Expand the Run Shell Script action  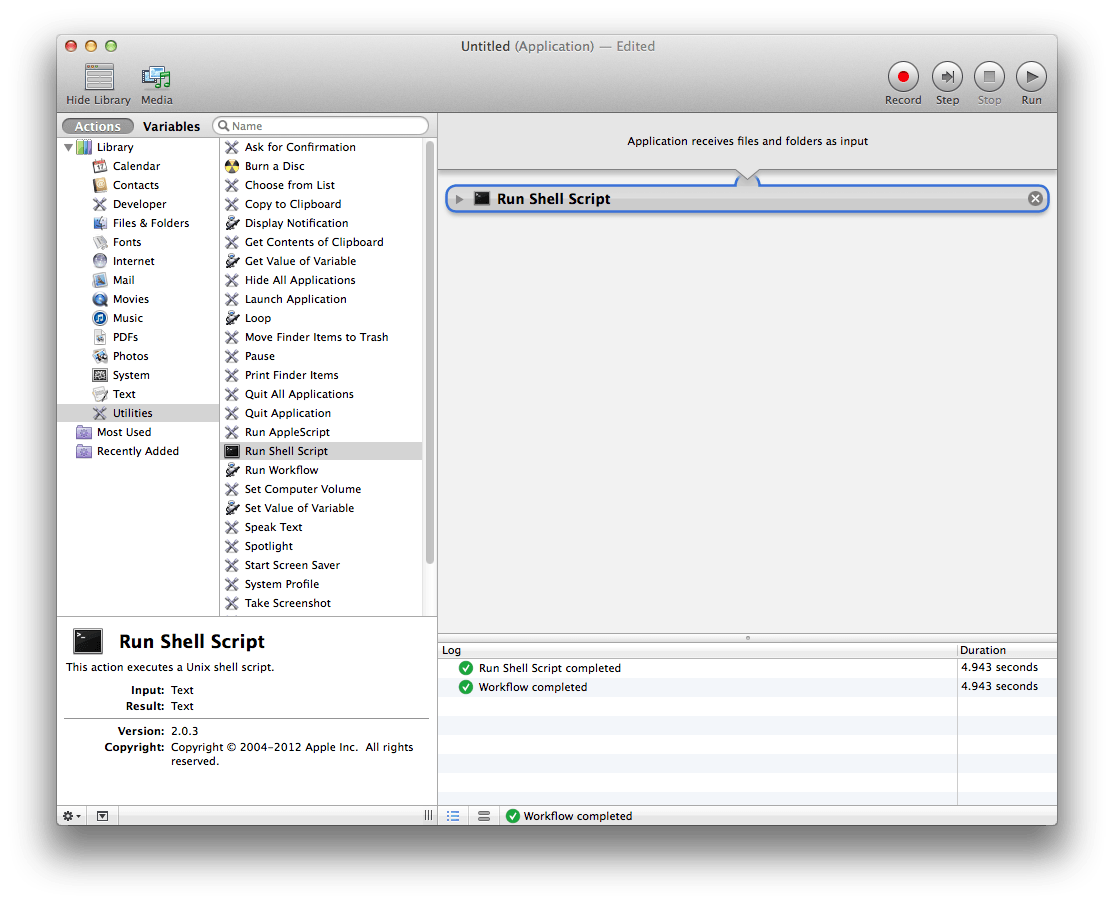[x=460, y=199]
